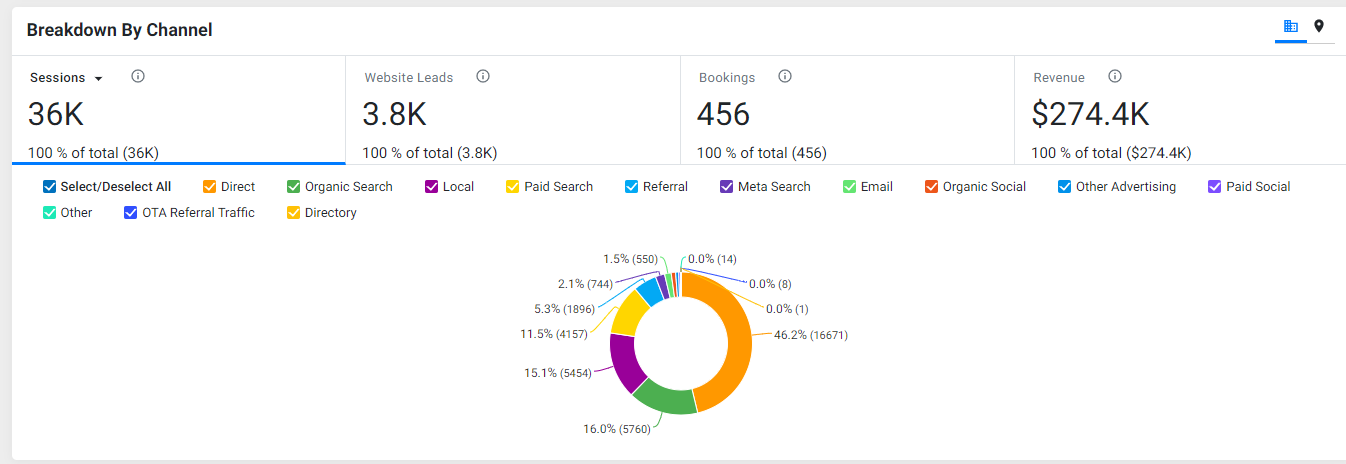Click the 0.0% (1) chart label
Viewport: 1346px width, 464px height.
pos(787,309)
